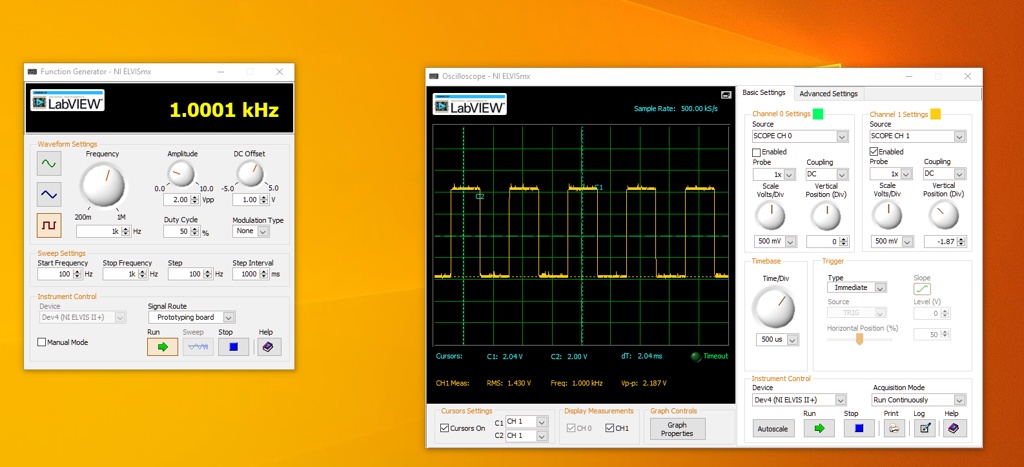Click the Oscilloscope Log icon

pos(924,428)
